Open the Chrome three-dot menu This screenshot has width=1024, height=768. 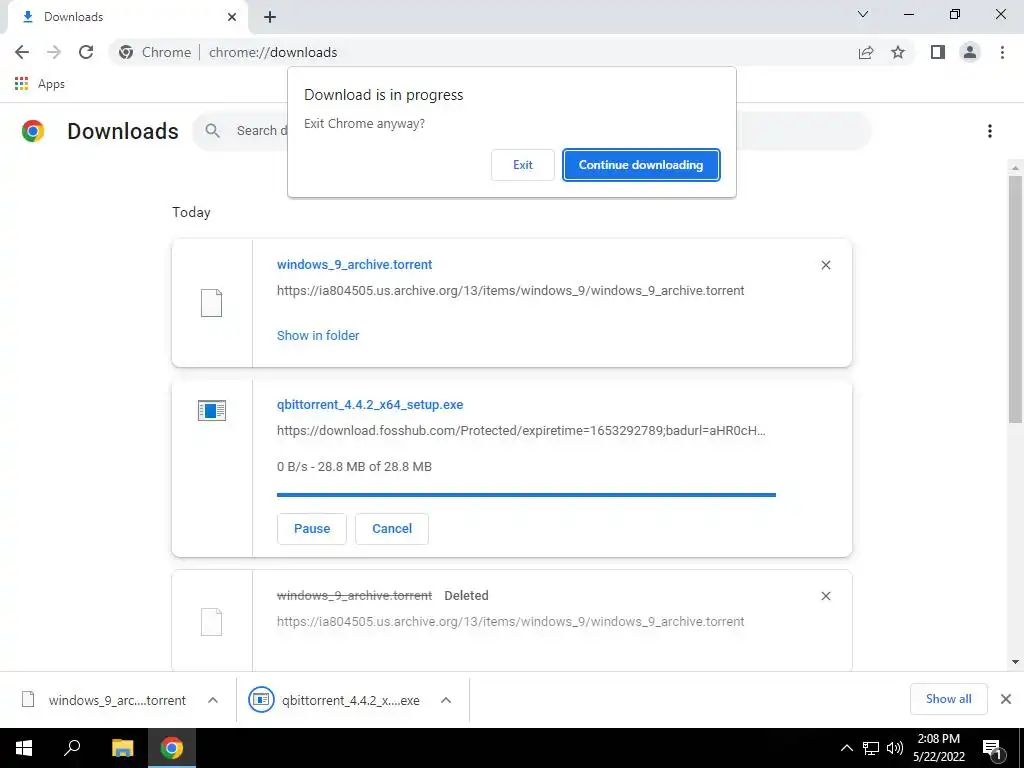1002,52
